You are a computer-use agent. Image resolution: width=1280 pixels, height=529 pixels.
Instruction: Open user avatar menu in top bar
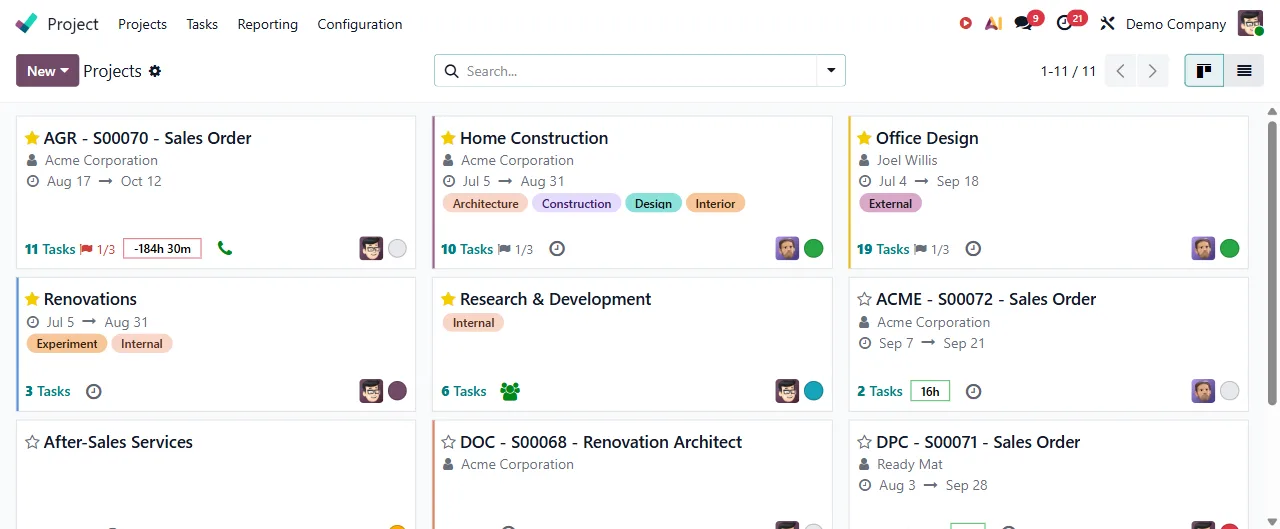coord(1250,23)
